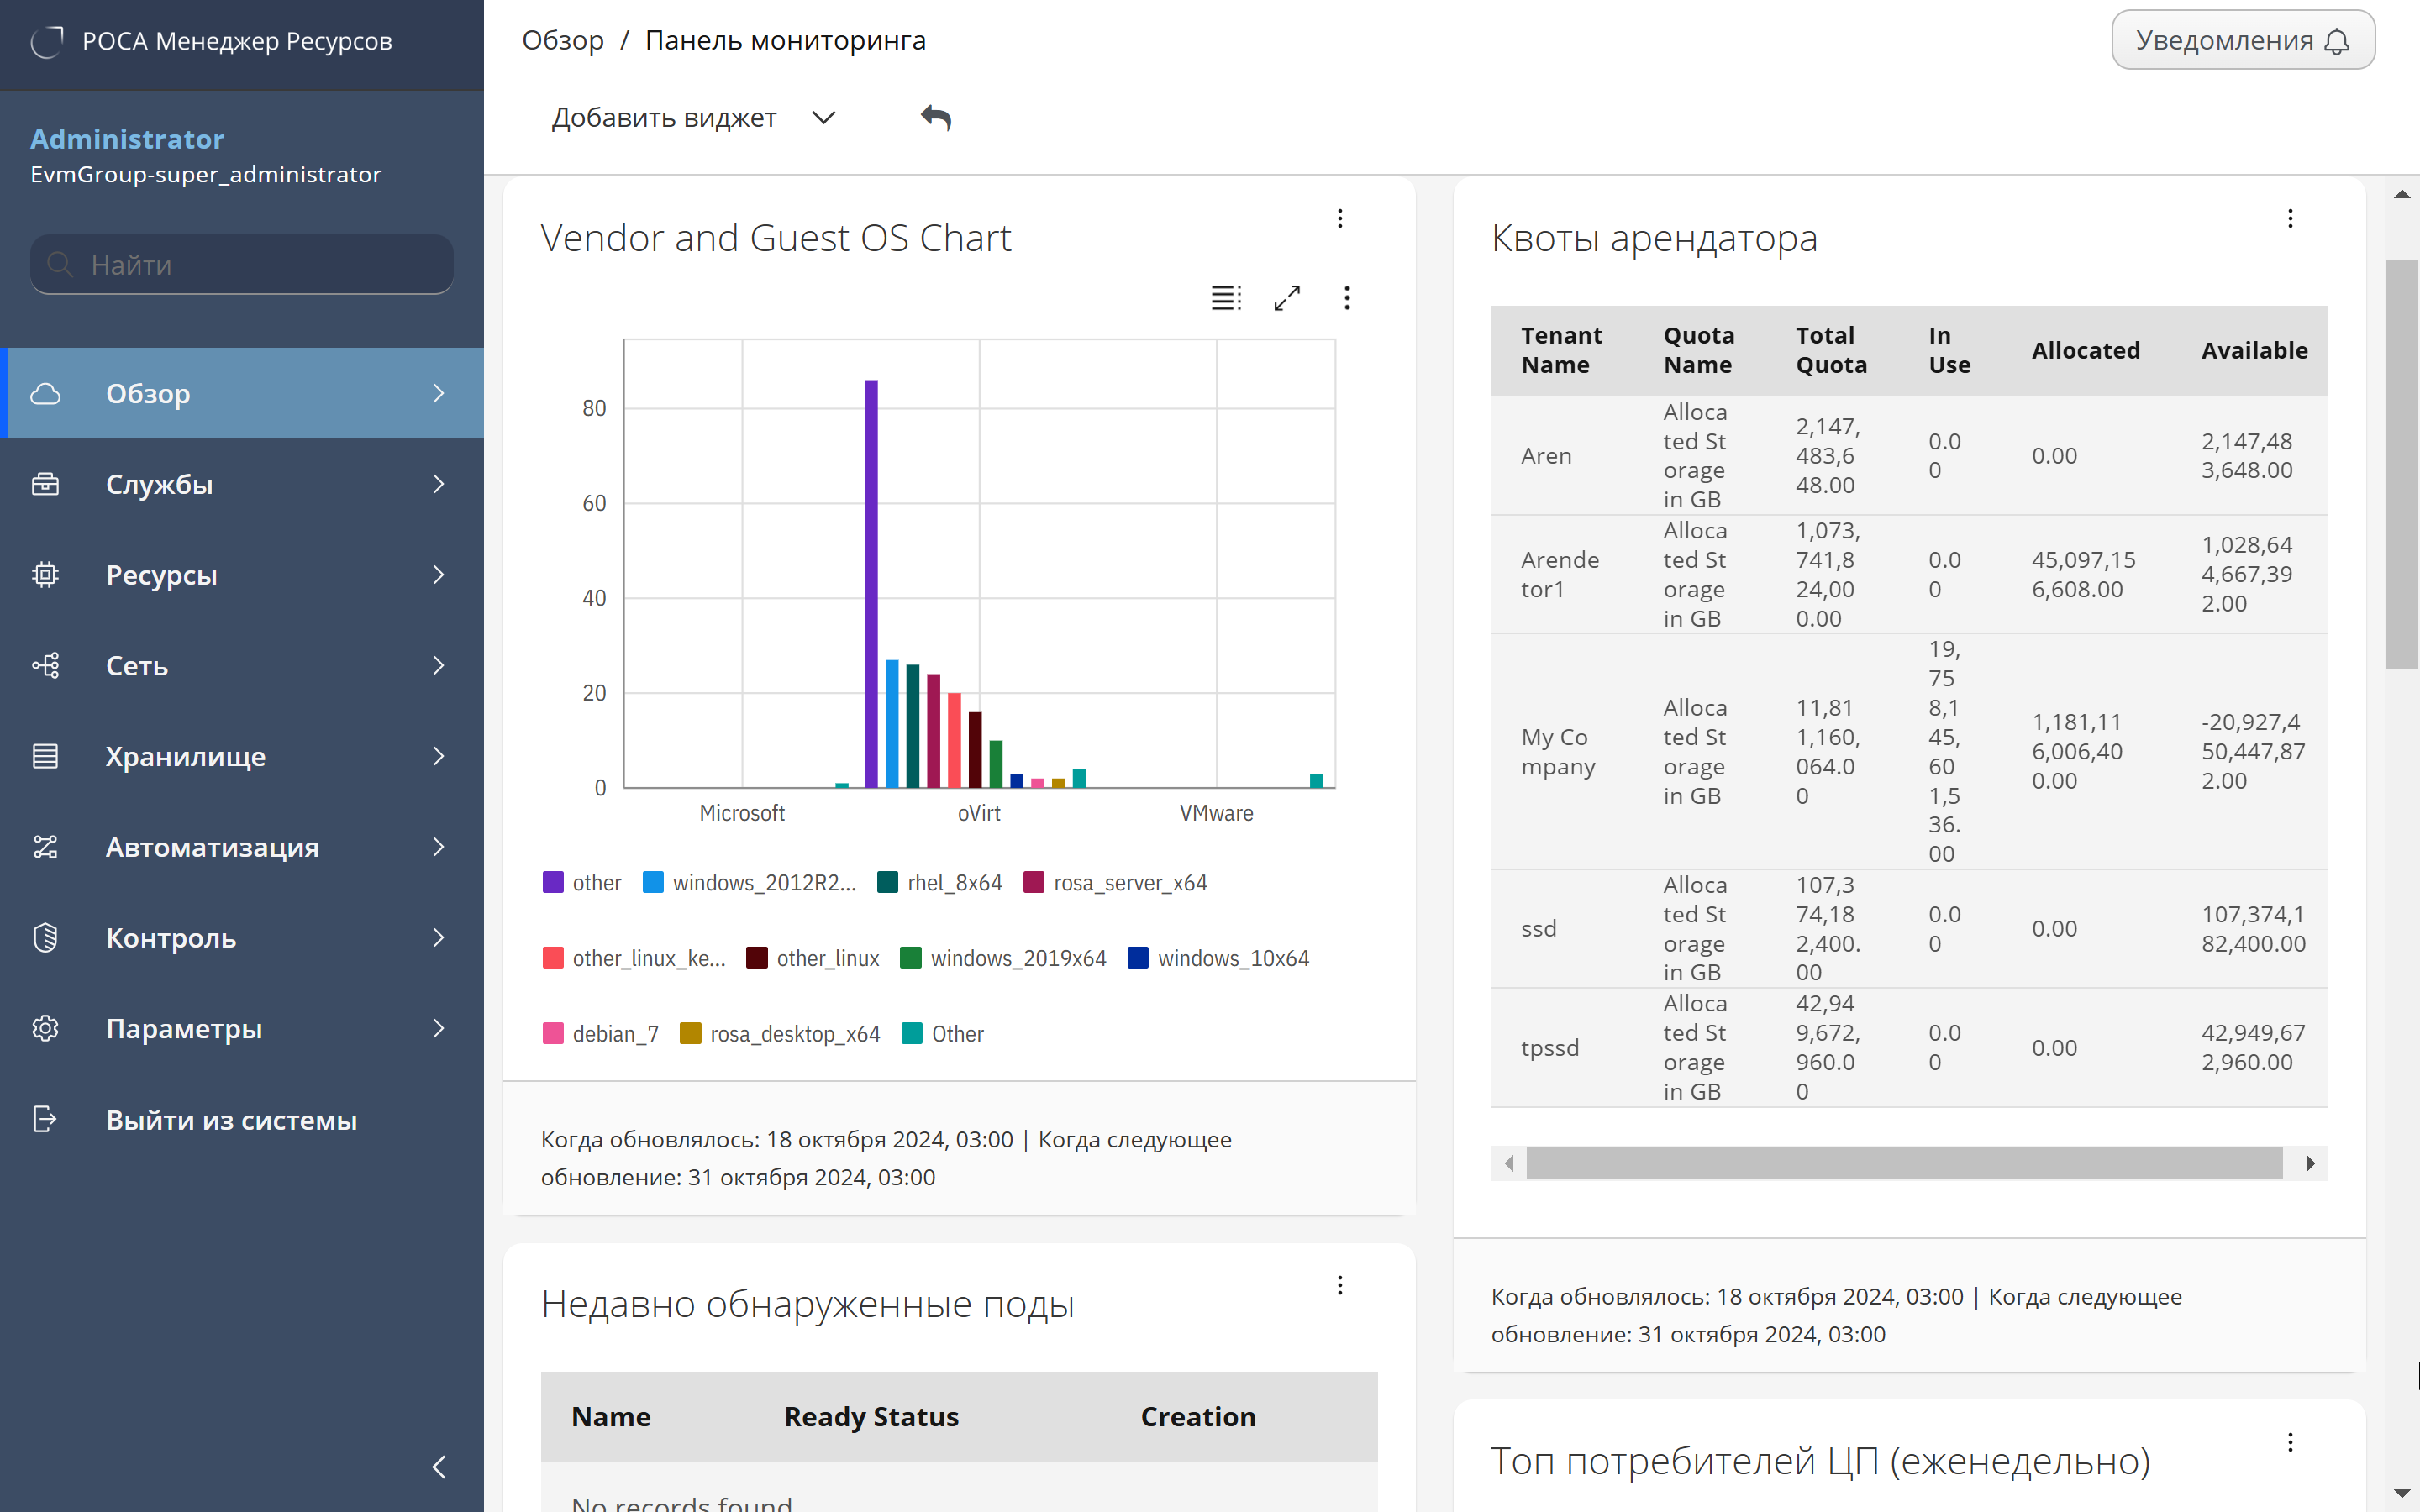Open the chart legend list icon
The height and width of the screenshot is (1512, 2420).
[1225, 297]
